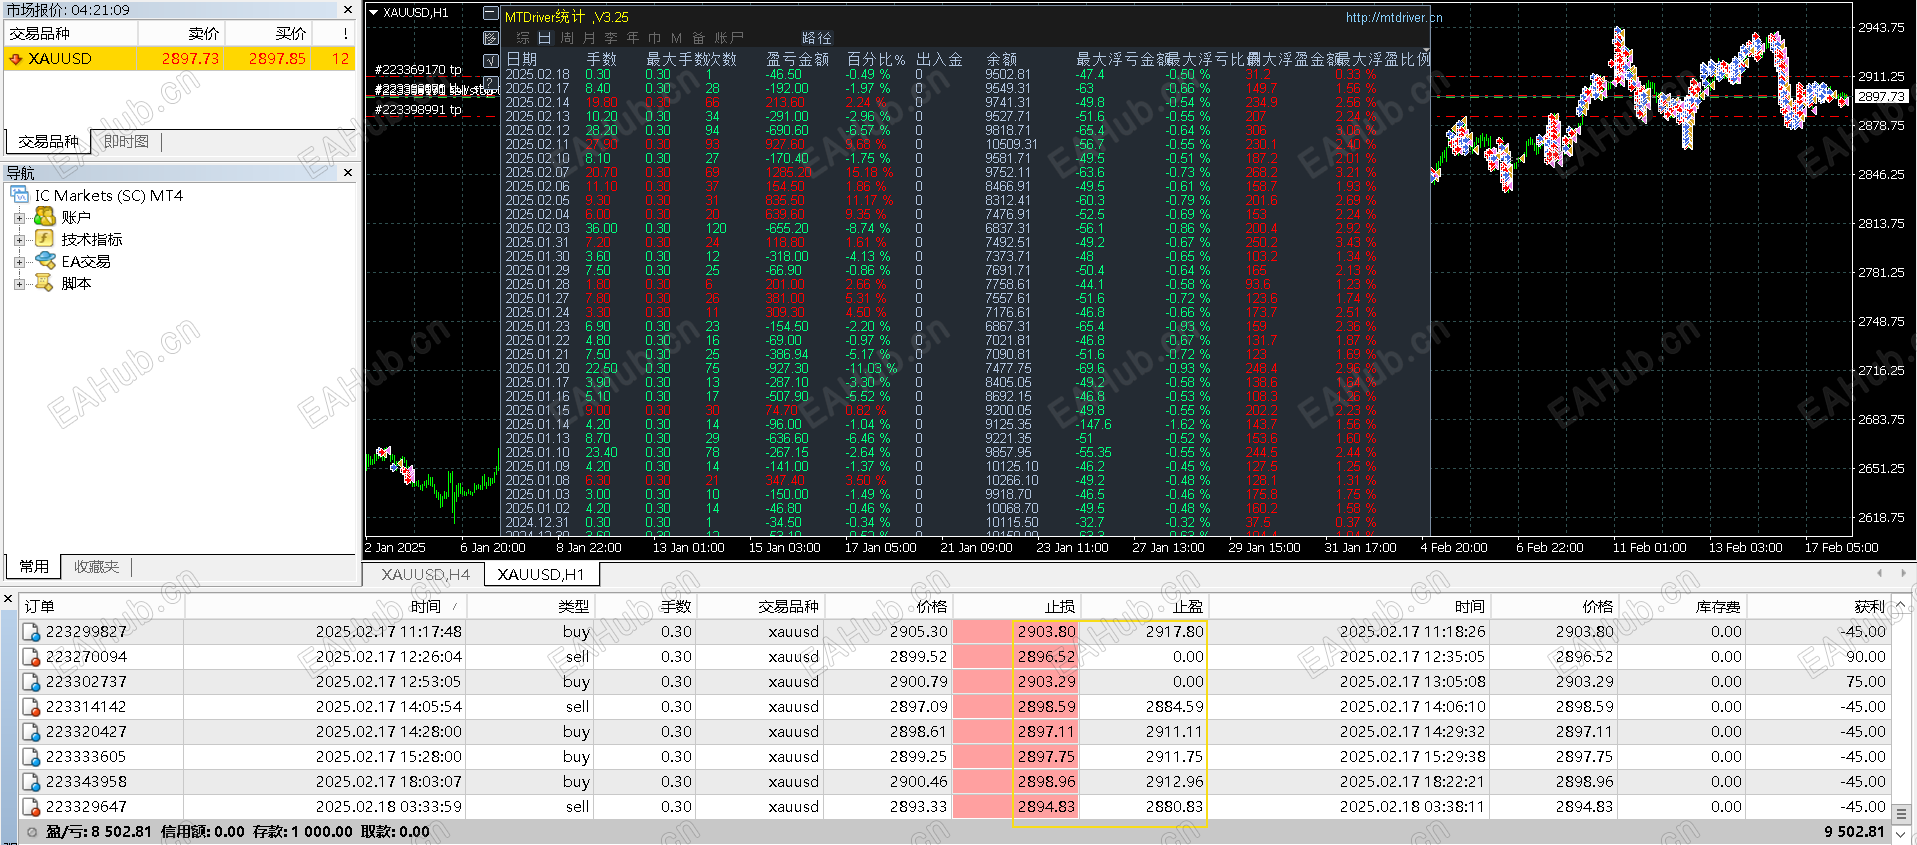Image resolution: width=1917 pixels, height=845 pixels.
Task: Switch to the XAUUSD,H4 chart tab
Action: click(x=425, y=574)
